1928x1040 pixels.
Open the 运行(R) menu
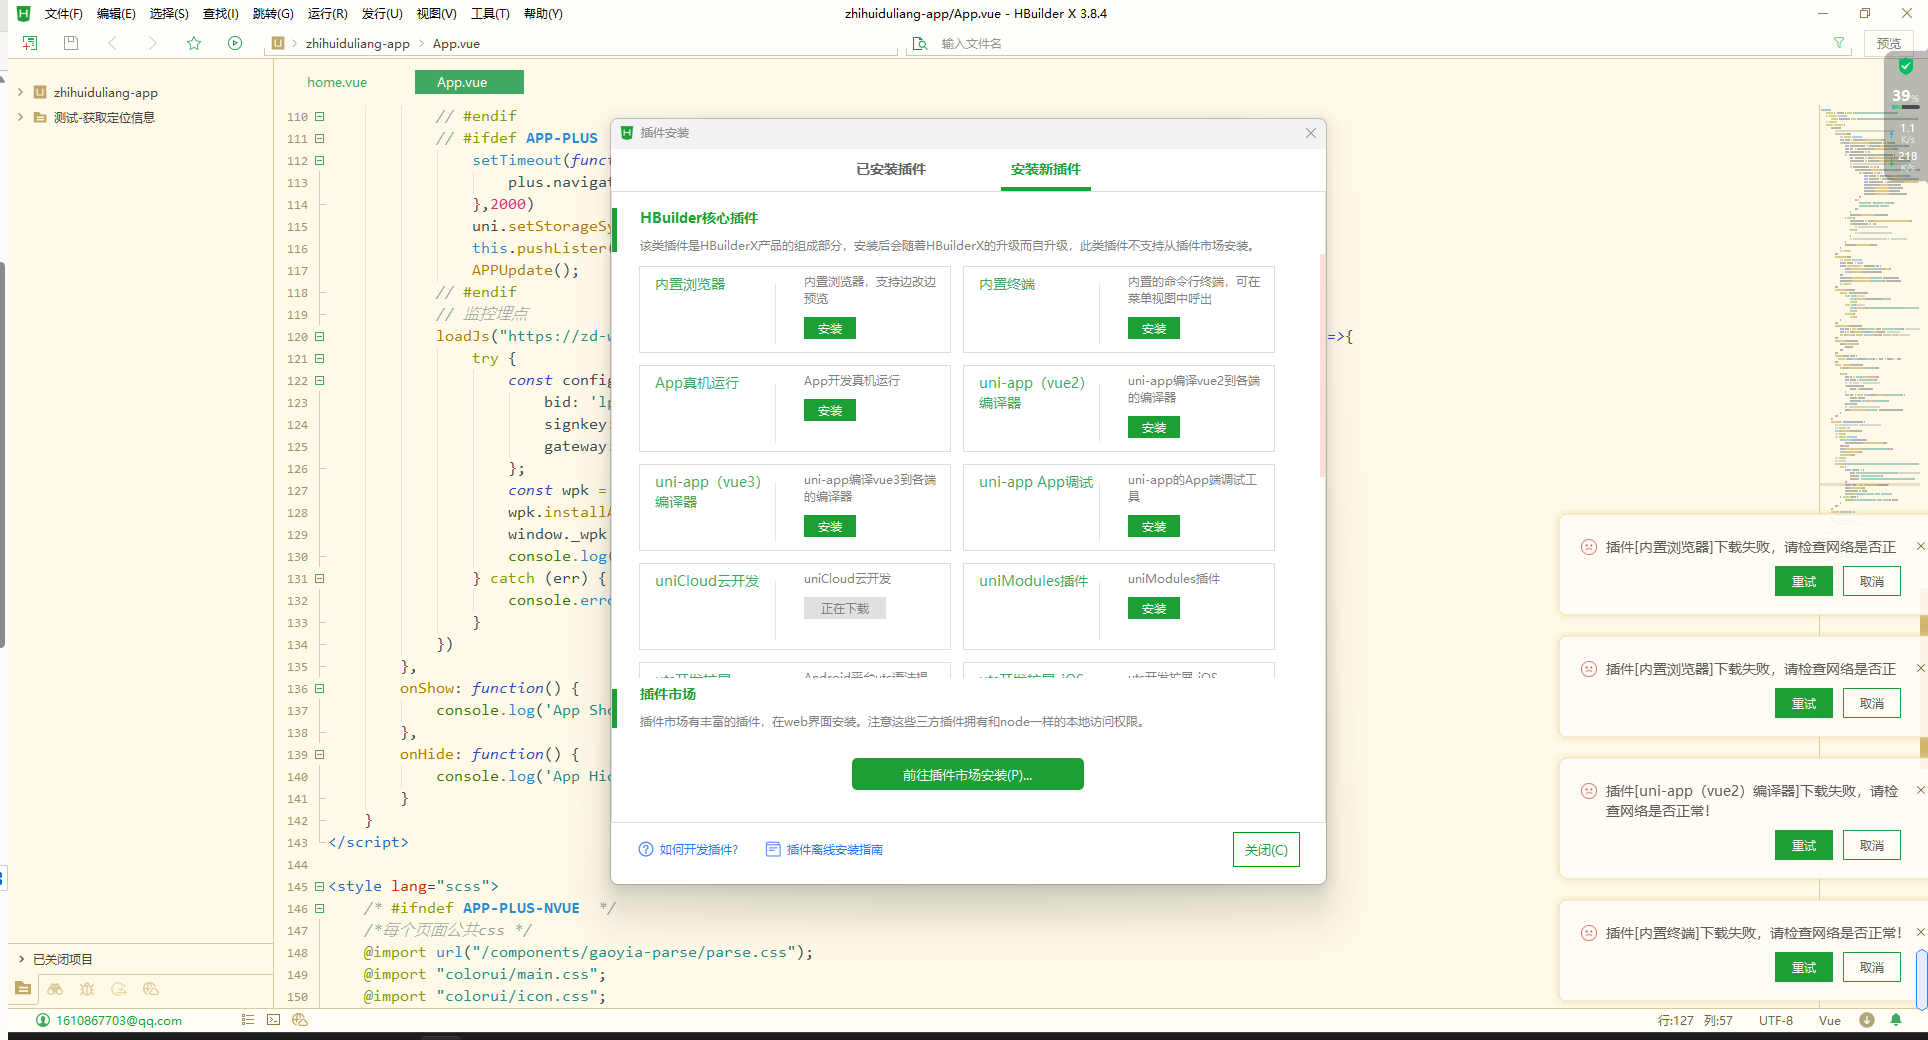[x=328, y=14]
